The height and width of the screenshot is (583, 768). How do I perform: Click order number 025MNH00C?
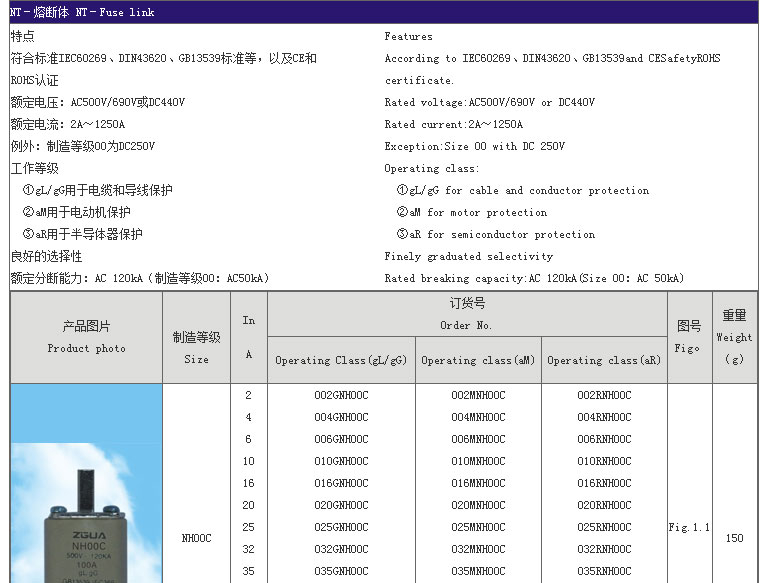point(478,528)
